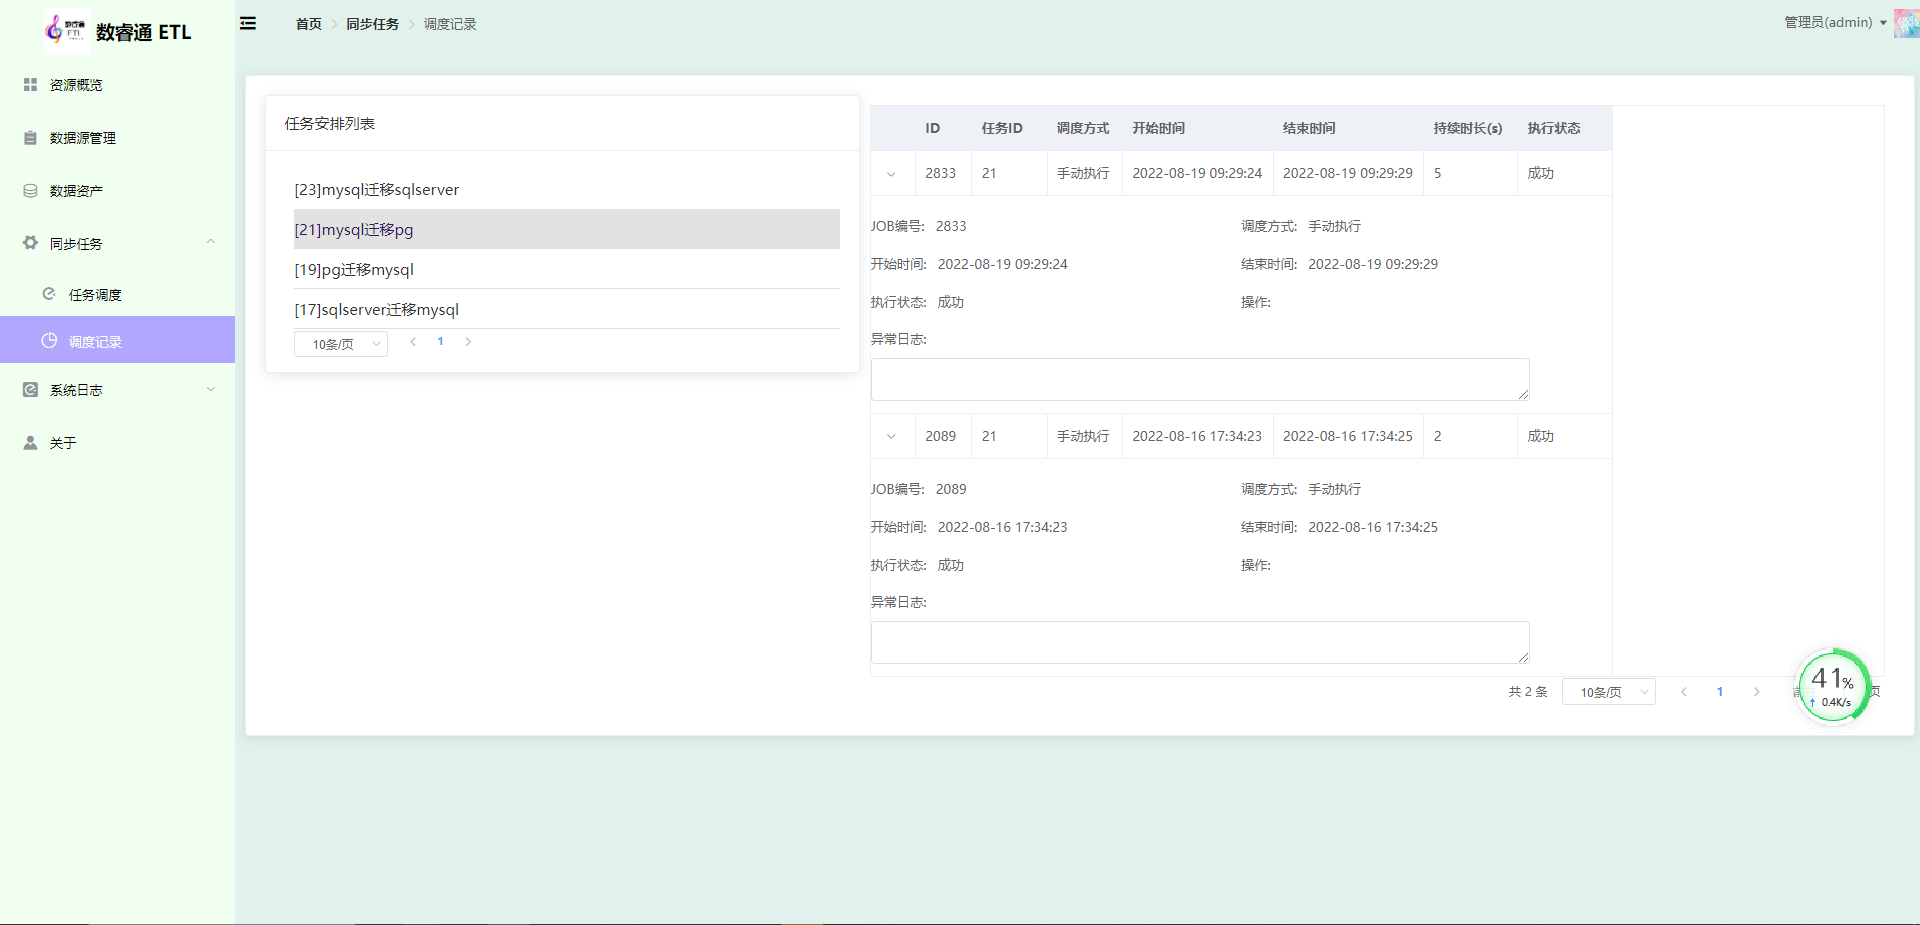The image size is (1920, 925).
Task: Click 任务安排列表 panel title
Action: [x=330, y=123]
